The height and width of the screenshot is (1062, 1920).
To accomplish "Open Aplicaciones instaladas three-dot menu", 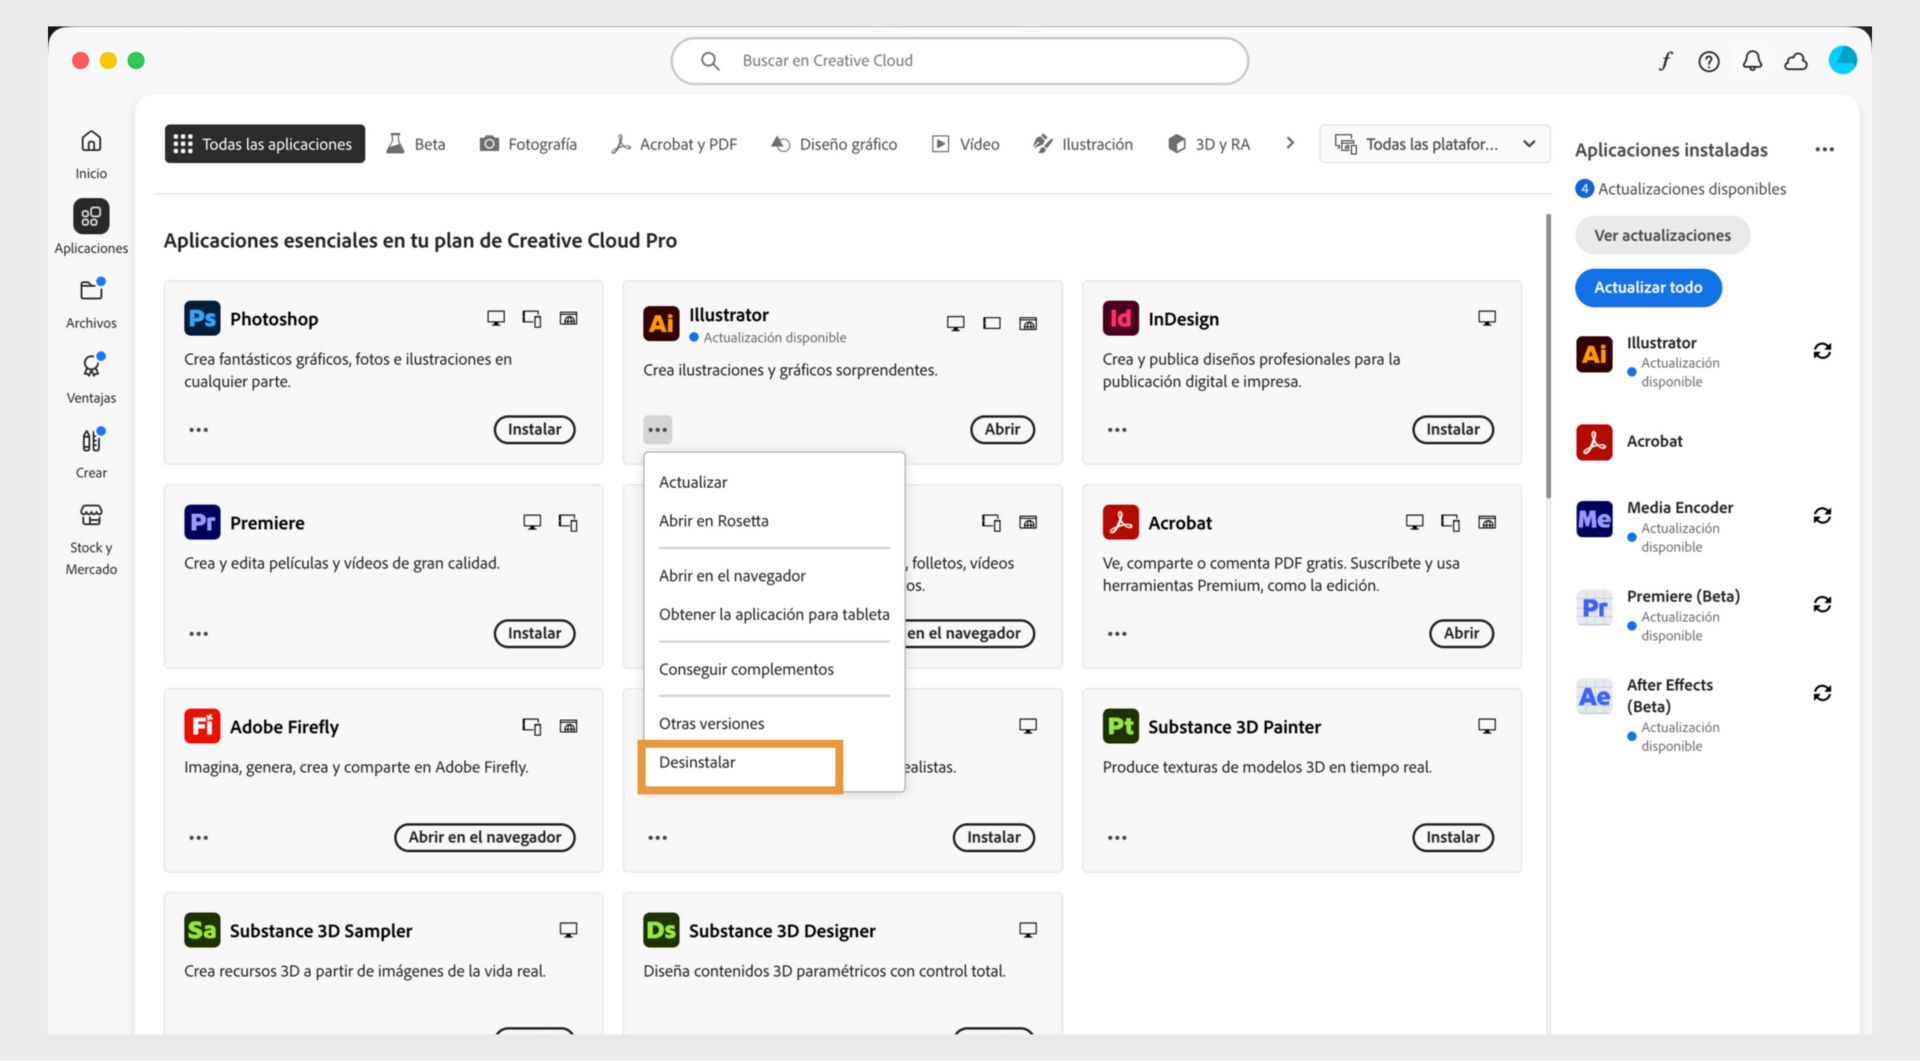I will [1824, 150].
